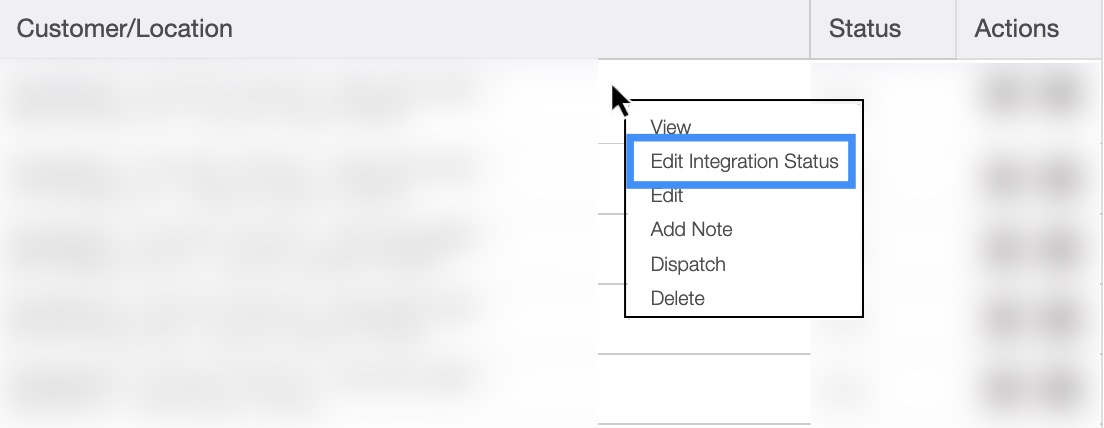Select Edit Integration Status menu option
The width and height of the screenshot is (1104, 428).
click(743, 161)
